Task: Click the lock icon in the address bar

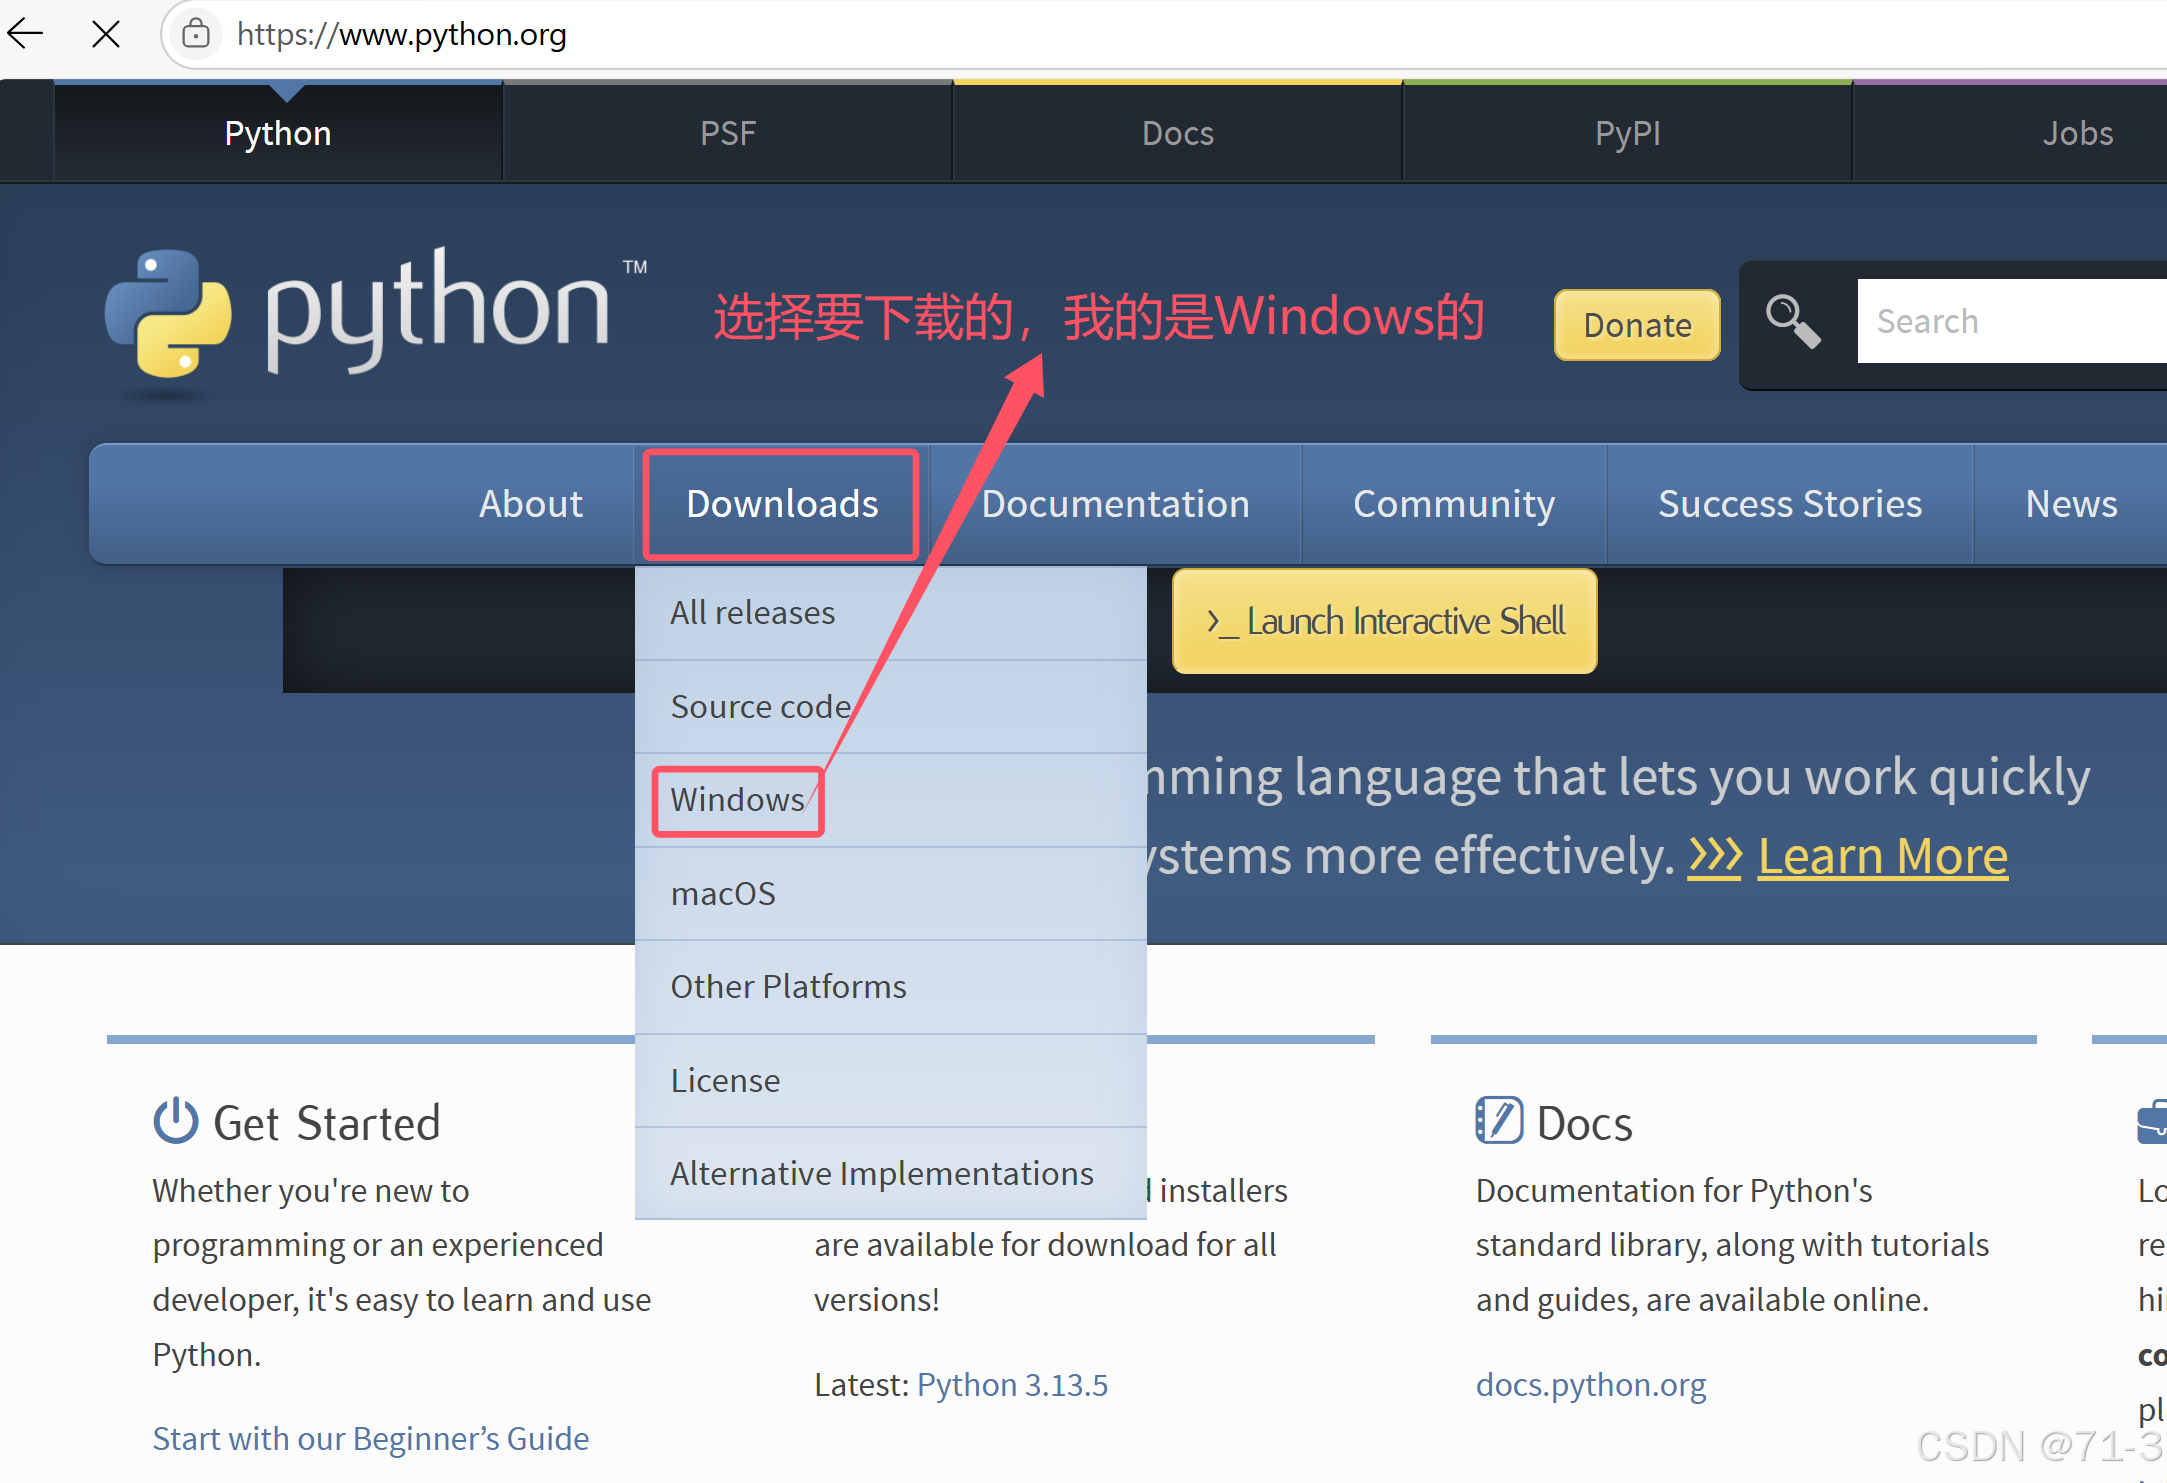Action: pos(196,34)
